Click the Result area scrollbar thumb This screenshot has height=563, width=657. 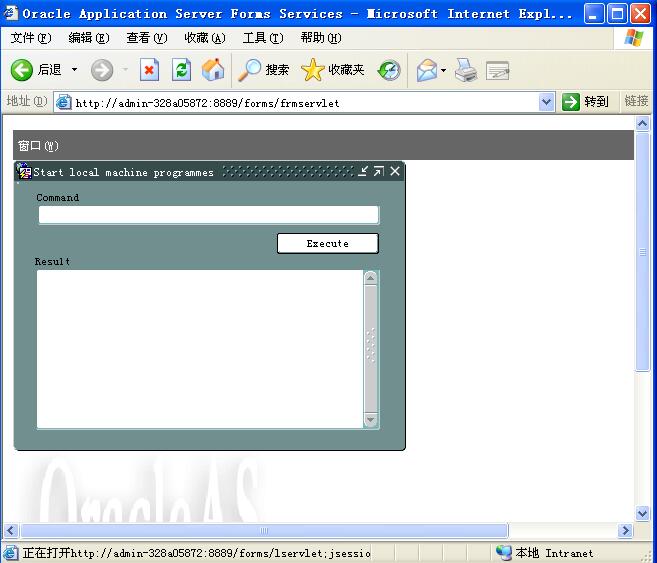click(x=371, y=348)
